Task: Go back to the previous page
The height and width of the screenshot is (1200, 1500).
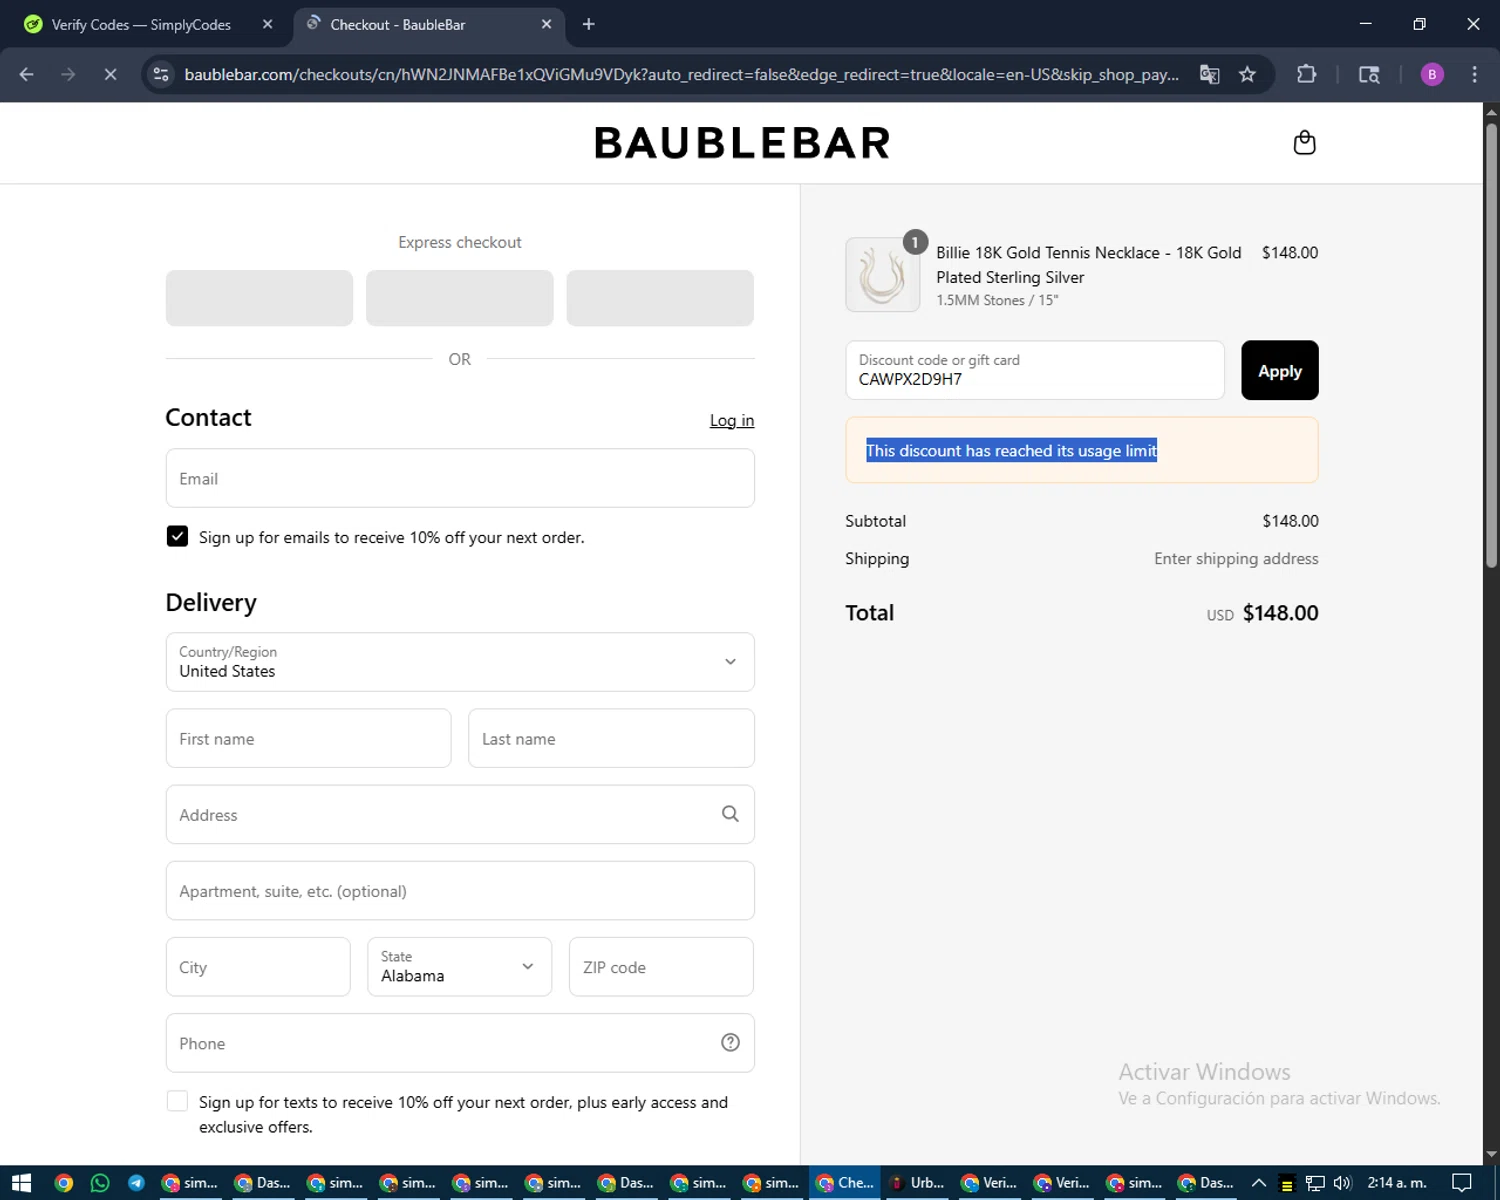Action: tap(27, 74)
